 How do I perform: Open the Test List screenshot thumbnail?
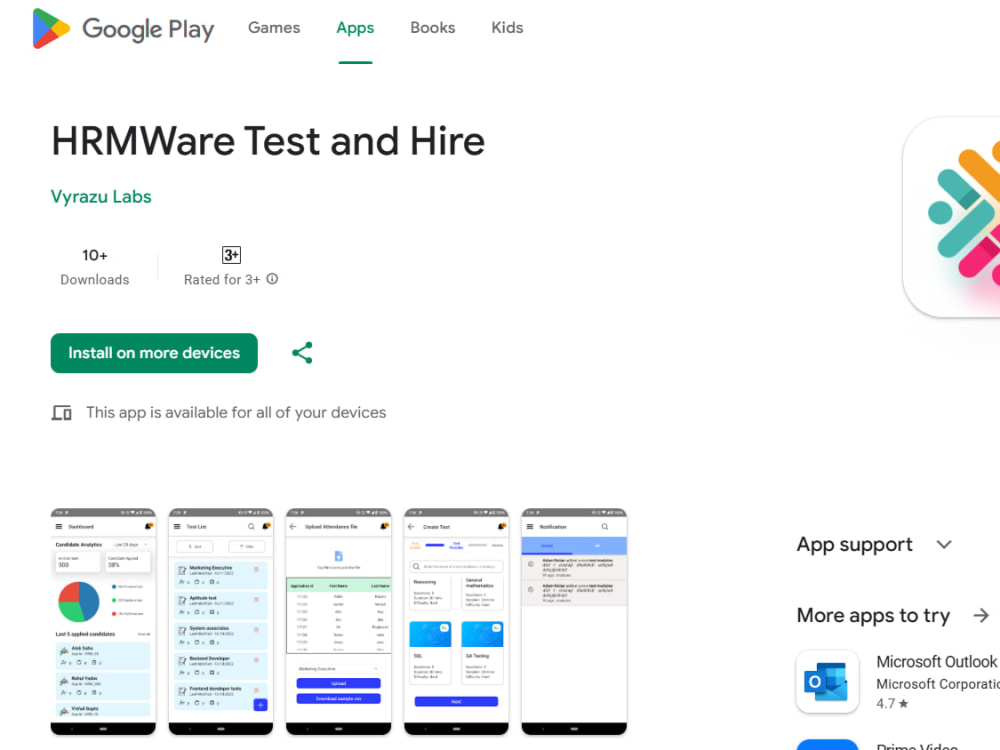click(x=221, y=622)
